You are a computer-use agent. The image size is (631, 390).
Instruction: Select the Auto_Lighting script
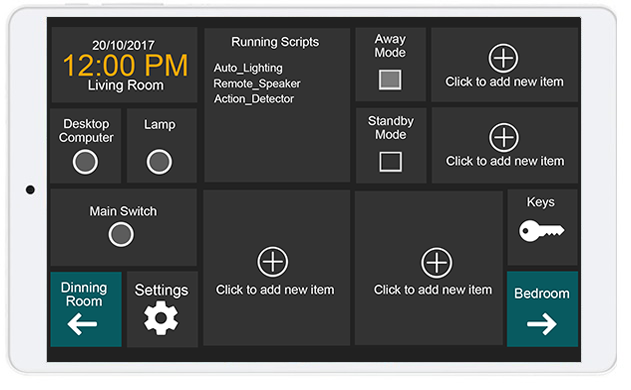tap(248, 68)
